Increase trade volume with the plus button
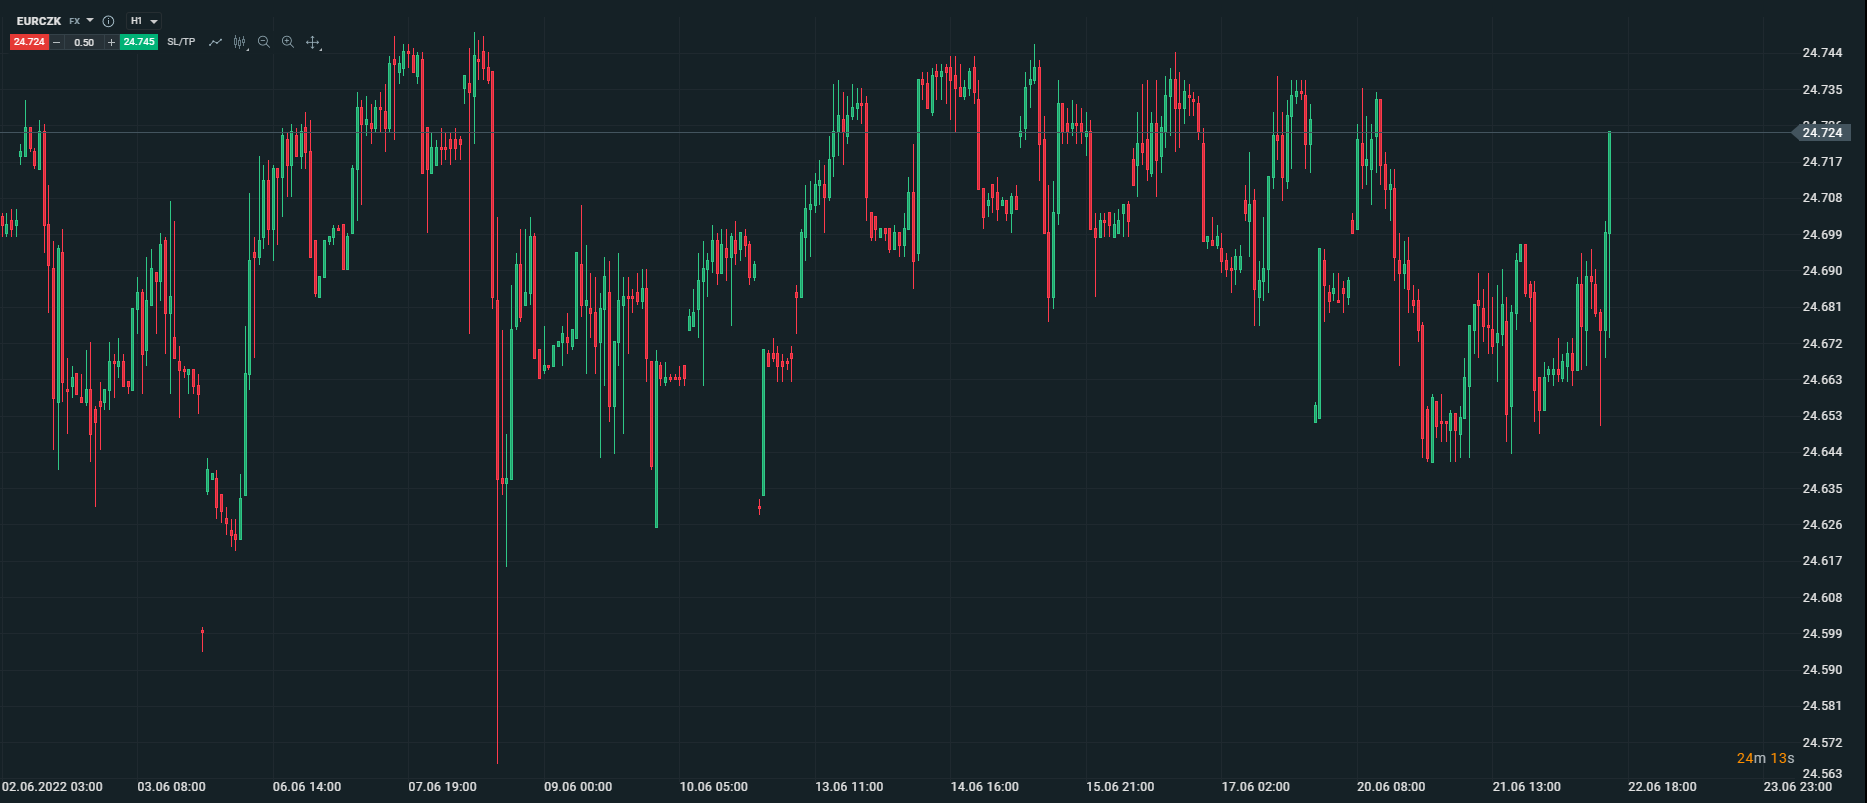The height and width of the screenshot is (803, 1867). [111, 42]
